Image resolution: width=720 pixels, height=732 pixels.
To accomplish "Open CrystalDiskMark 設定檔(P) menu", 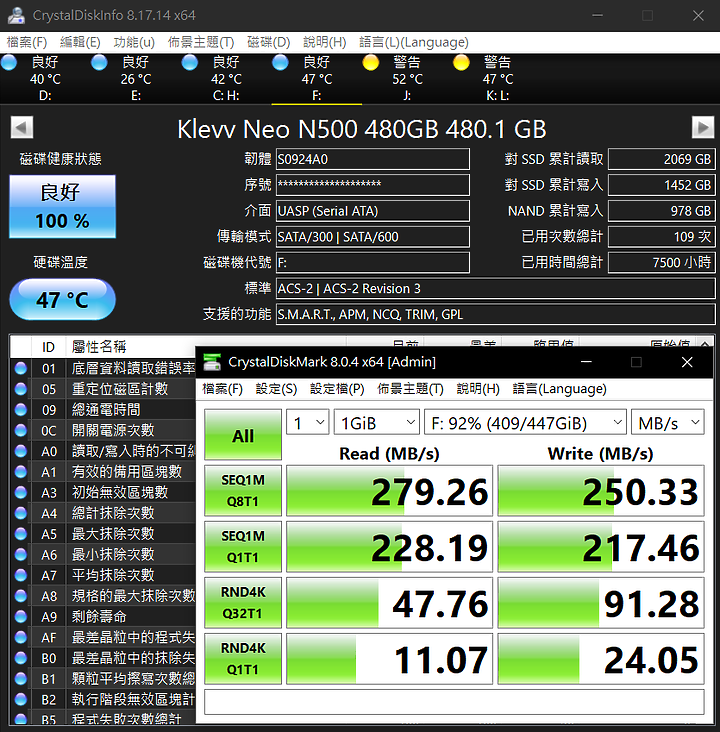I will tap(337, 389).
